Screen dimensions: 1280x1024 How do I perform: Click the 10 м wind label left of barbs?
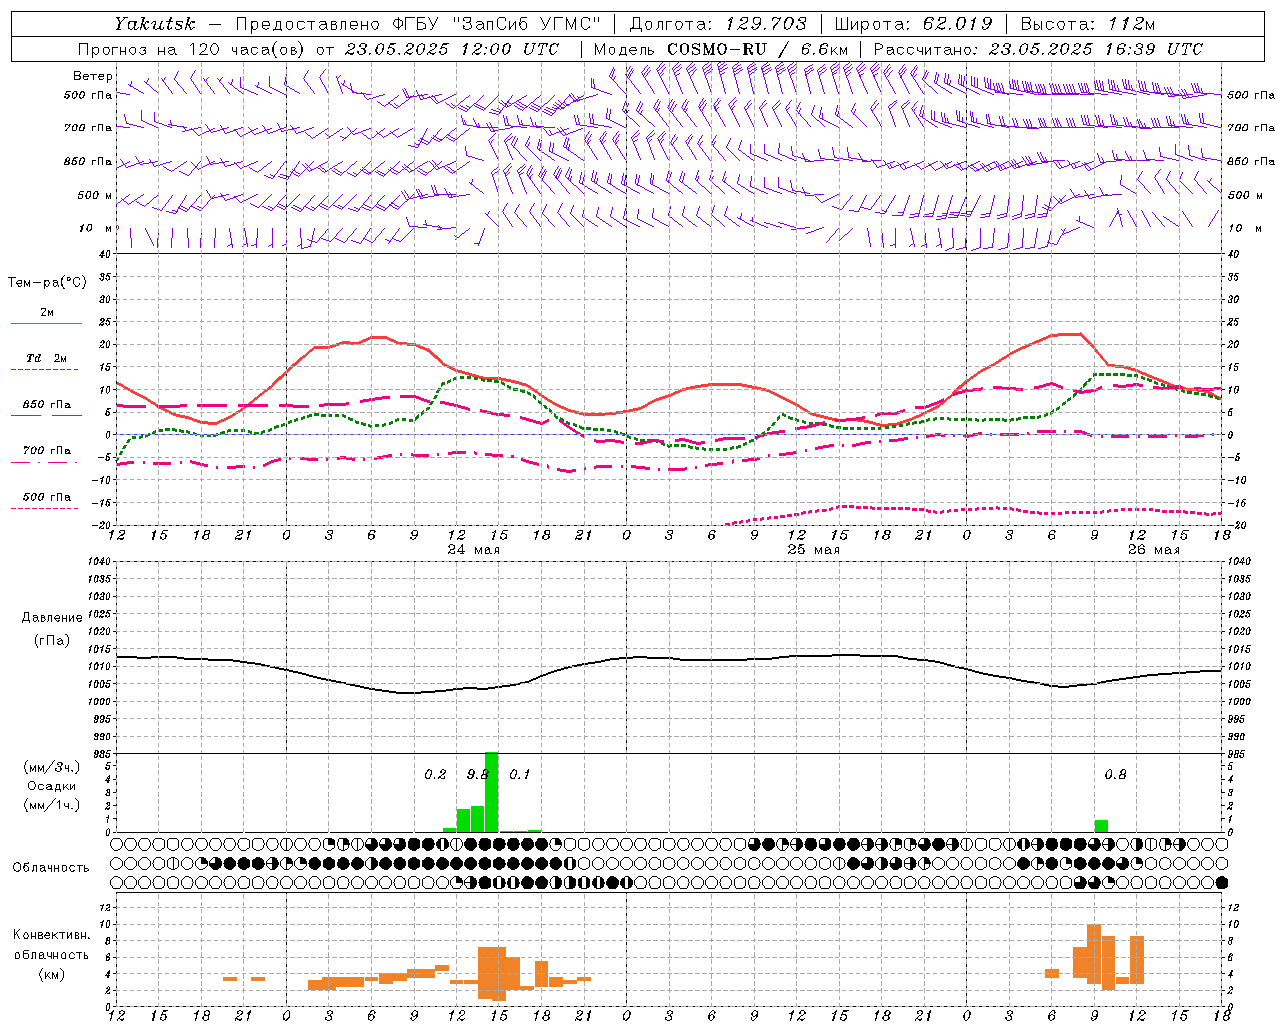pyautogui.click(x=96, y=229)
